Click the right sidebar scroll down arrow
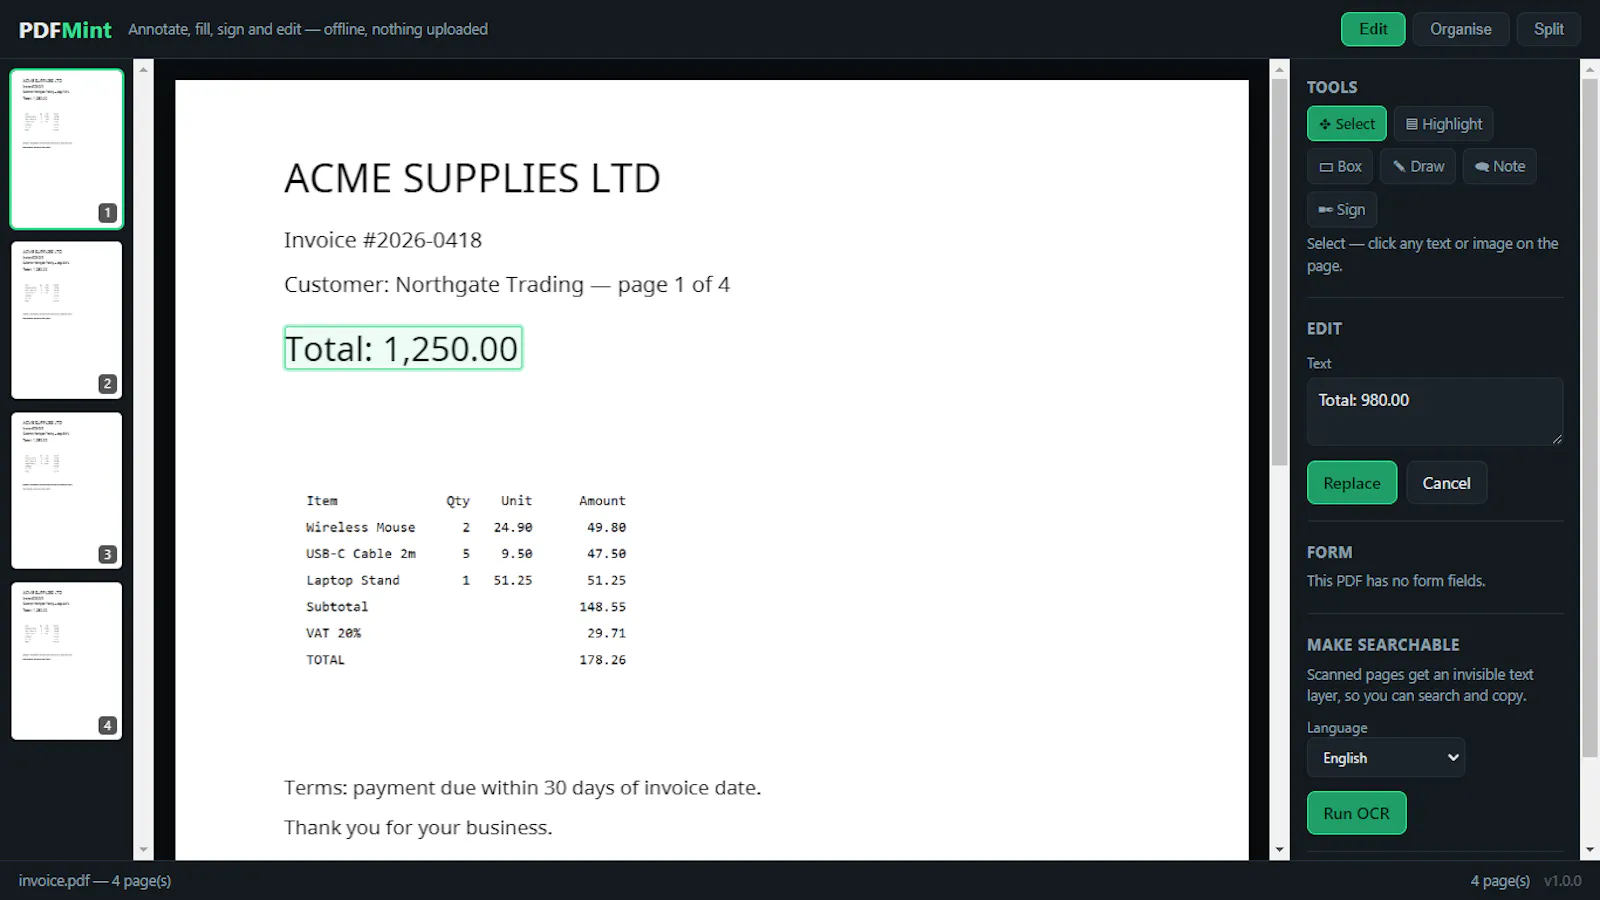 tap(1590, 850)
